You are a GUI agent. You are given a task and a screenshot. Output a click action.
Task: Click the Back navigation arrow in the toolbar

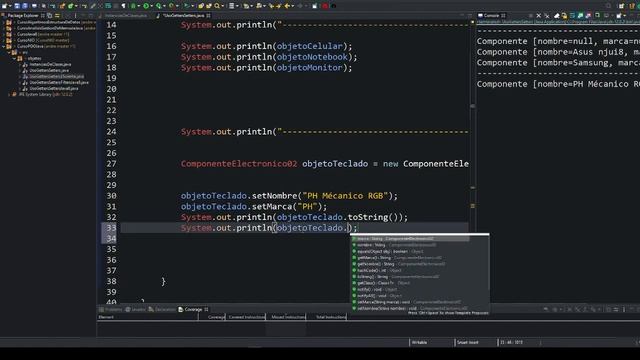tap(287, 6)
